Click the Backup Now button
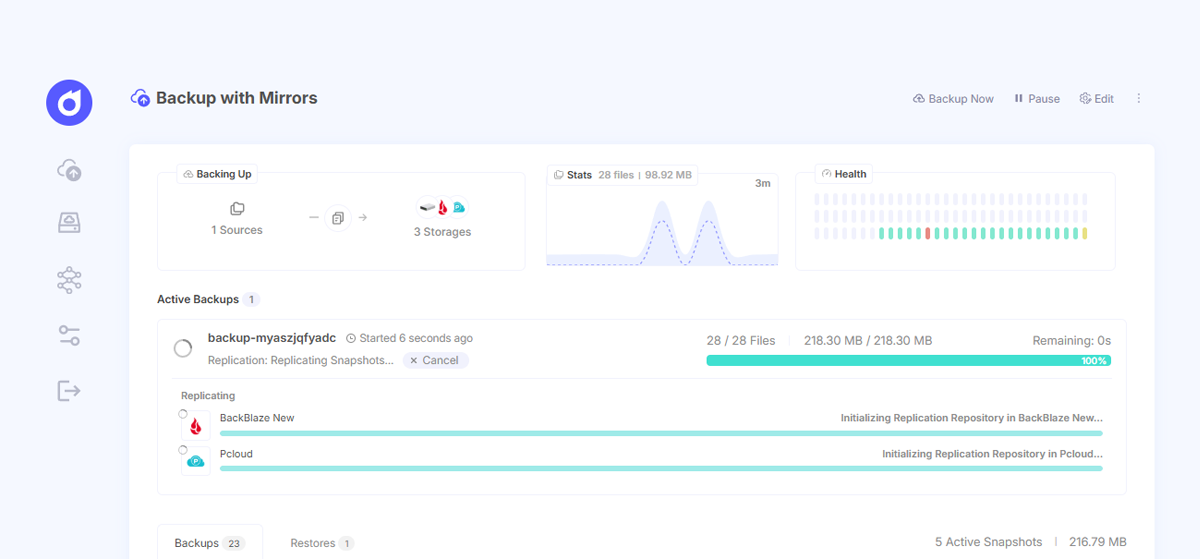The height and width of the screenshot is (559, 1200). pyautogui.click(x=953, y=99)
